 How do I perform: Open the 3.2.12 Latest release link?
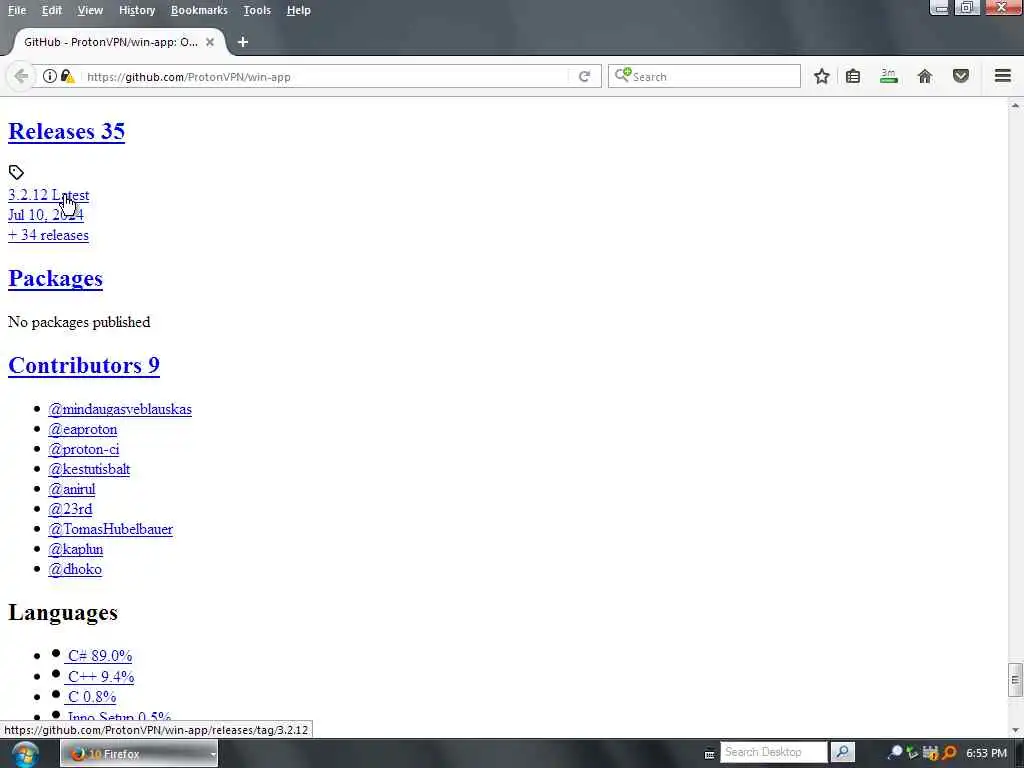(48, 195)
